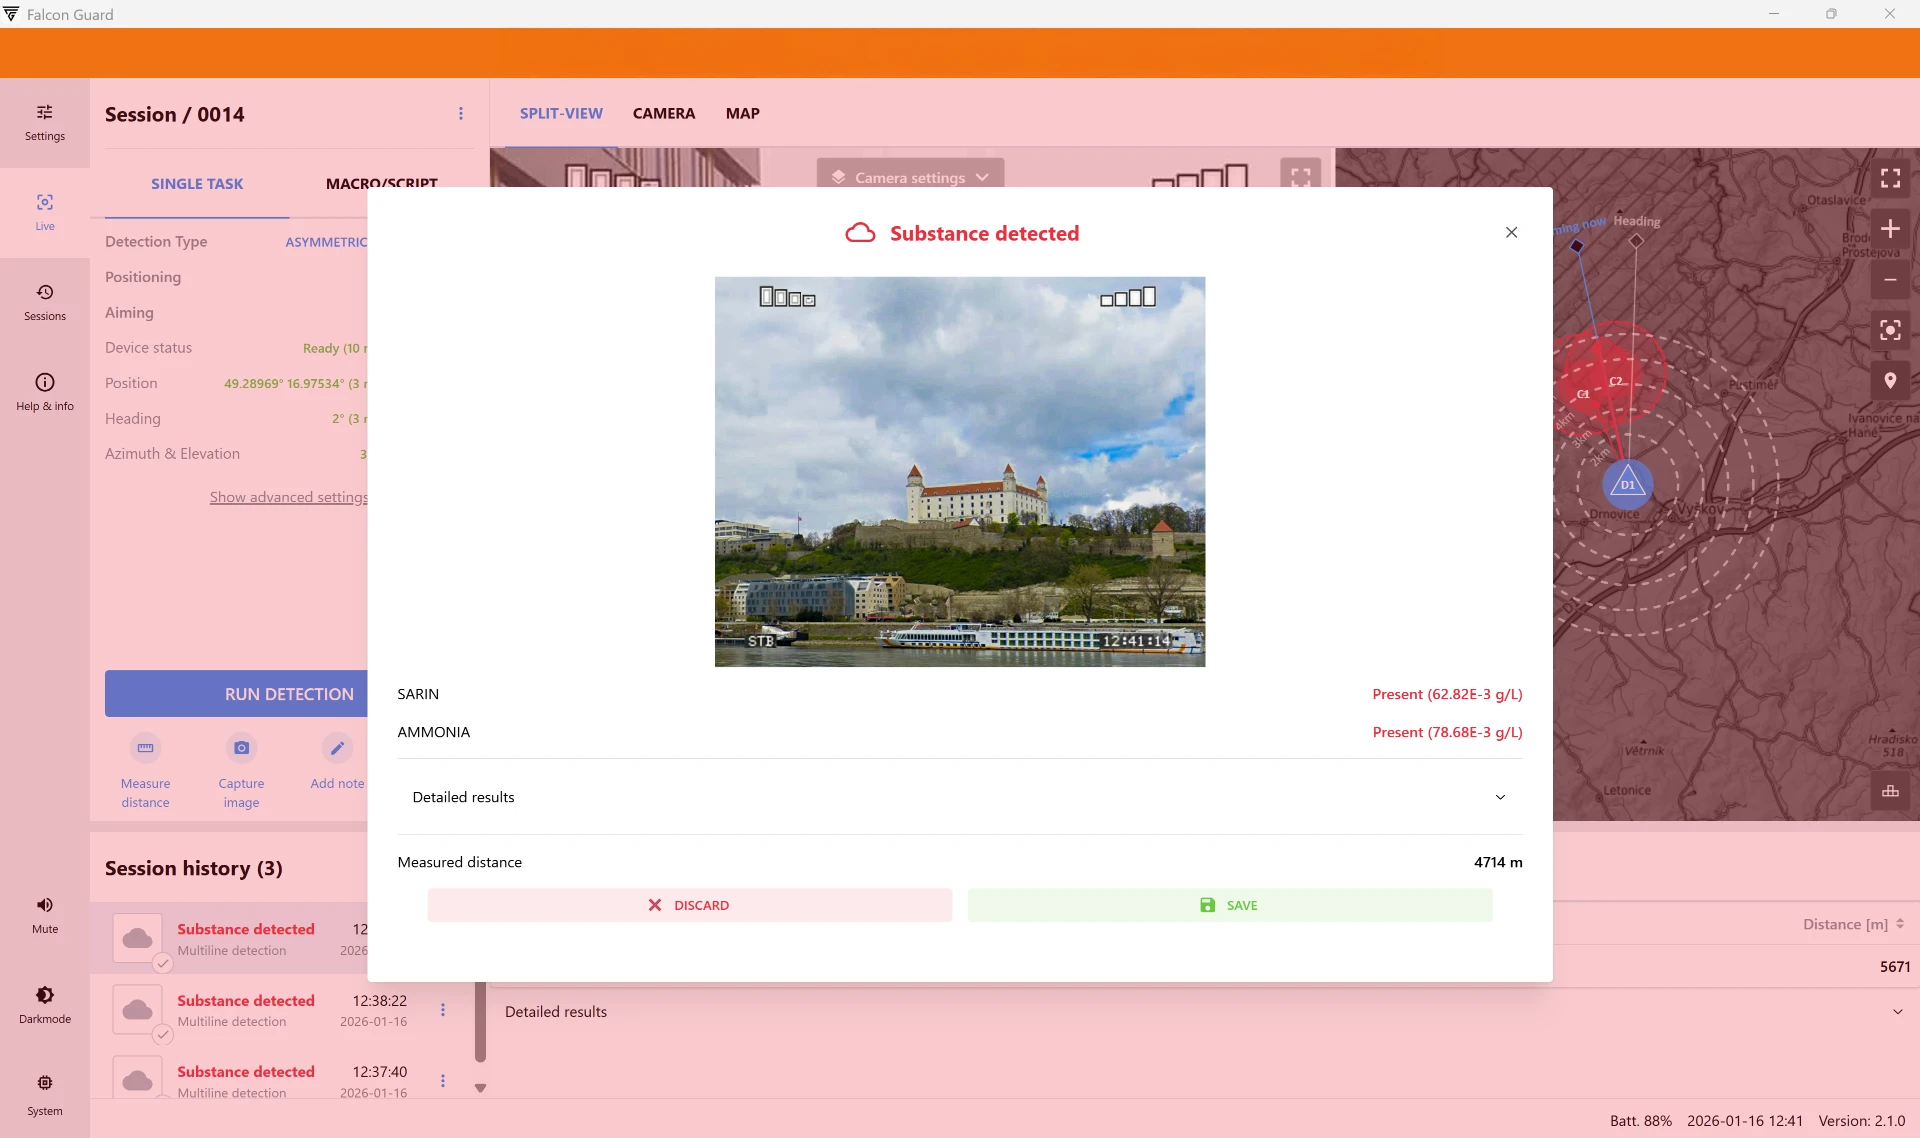Open the Session 0014 three-dot menu
The image size is (1920, 1138).
point(461,114)
